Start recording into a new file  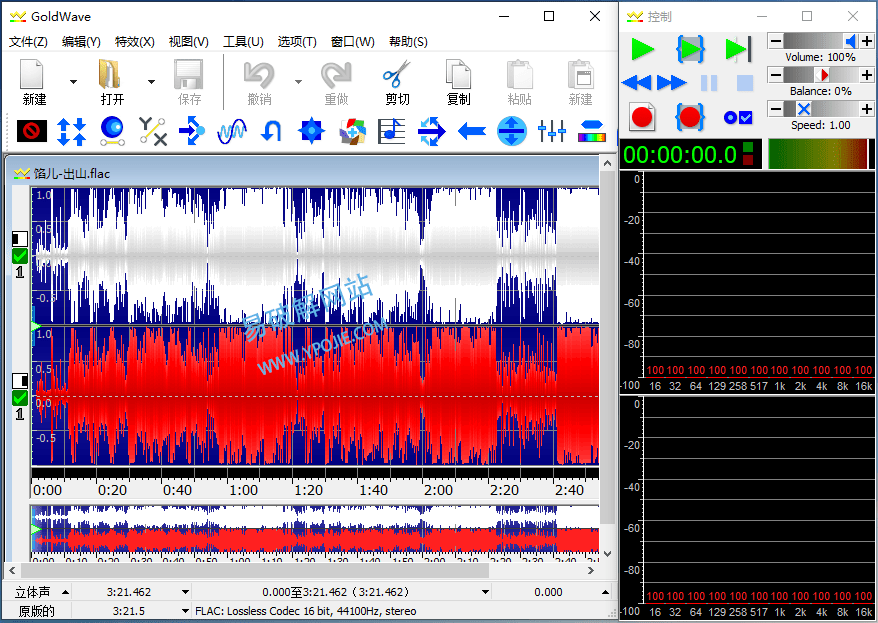pos(642,116)
